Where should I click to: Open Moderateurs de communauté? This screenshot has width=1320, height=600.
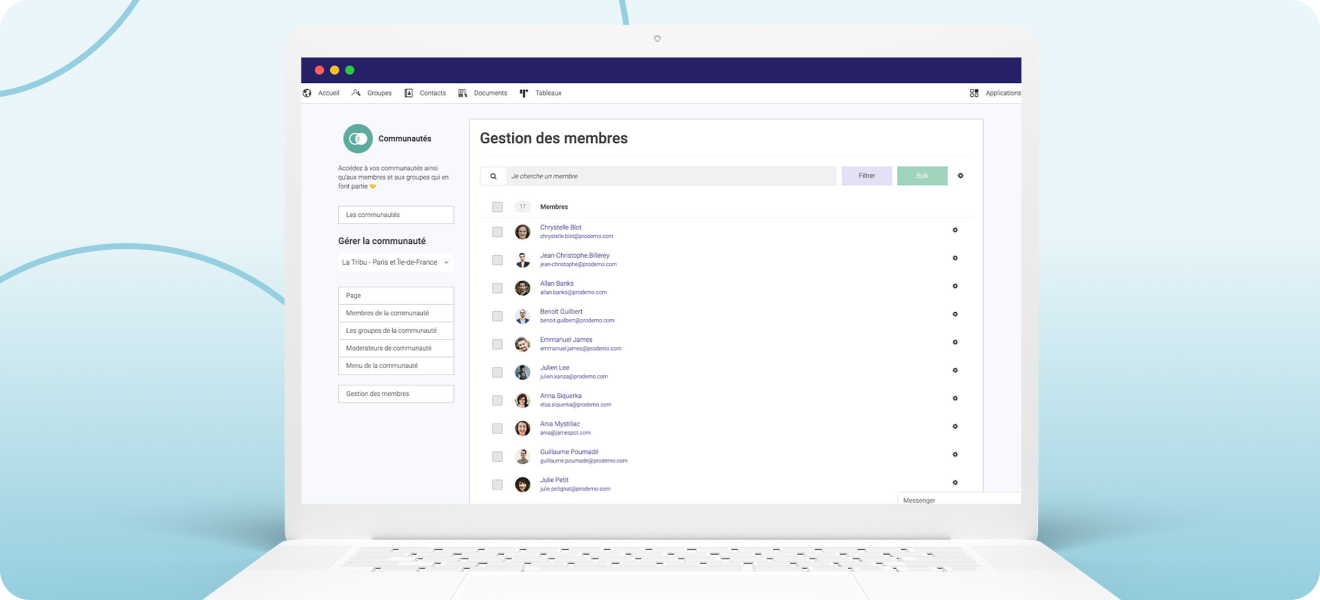point(396,348)
